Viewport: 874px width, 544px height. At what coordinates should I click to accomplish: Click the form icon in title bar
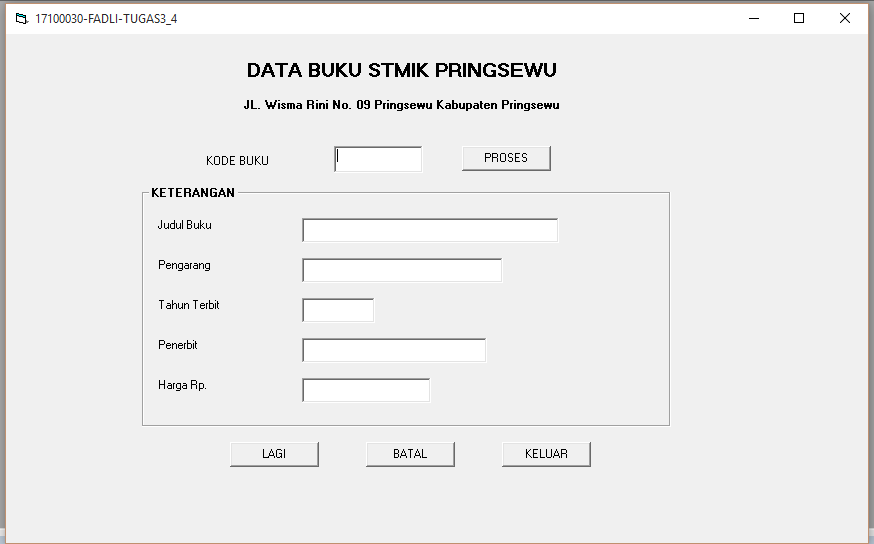pos(22,18)
